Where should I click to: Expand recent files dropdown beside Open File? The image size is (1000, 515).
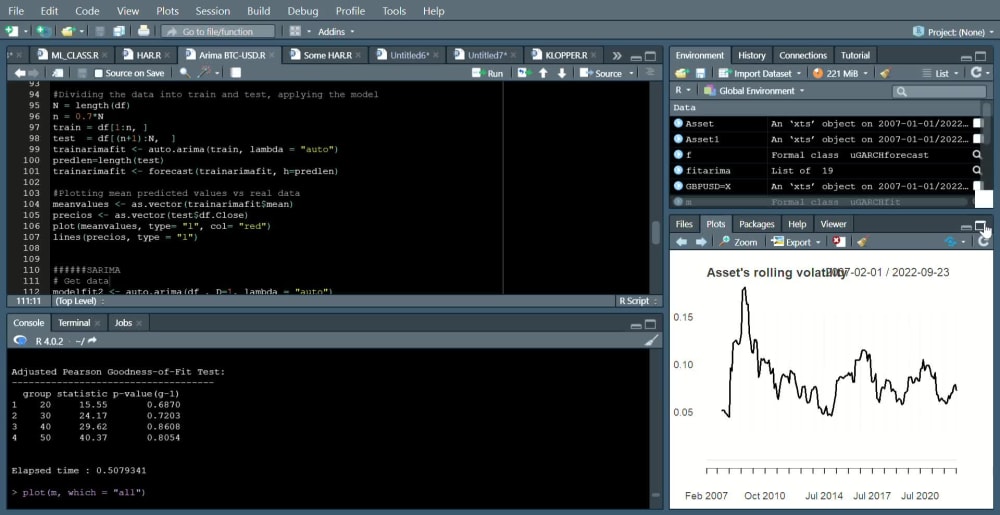pyautogui.click(x=82, y=31)
